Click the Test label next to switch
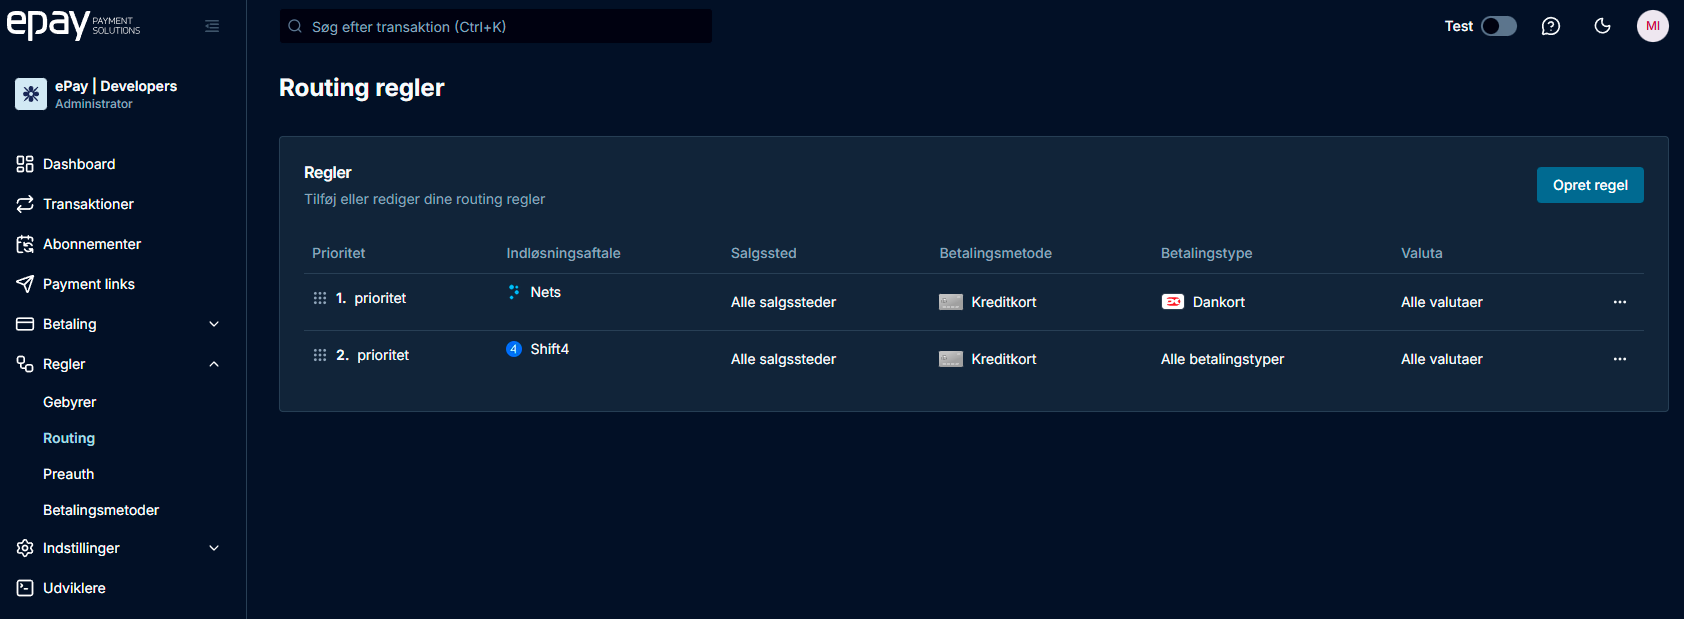Viewport: 1684px width, 619px height. point(1459,26)
